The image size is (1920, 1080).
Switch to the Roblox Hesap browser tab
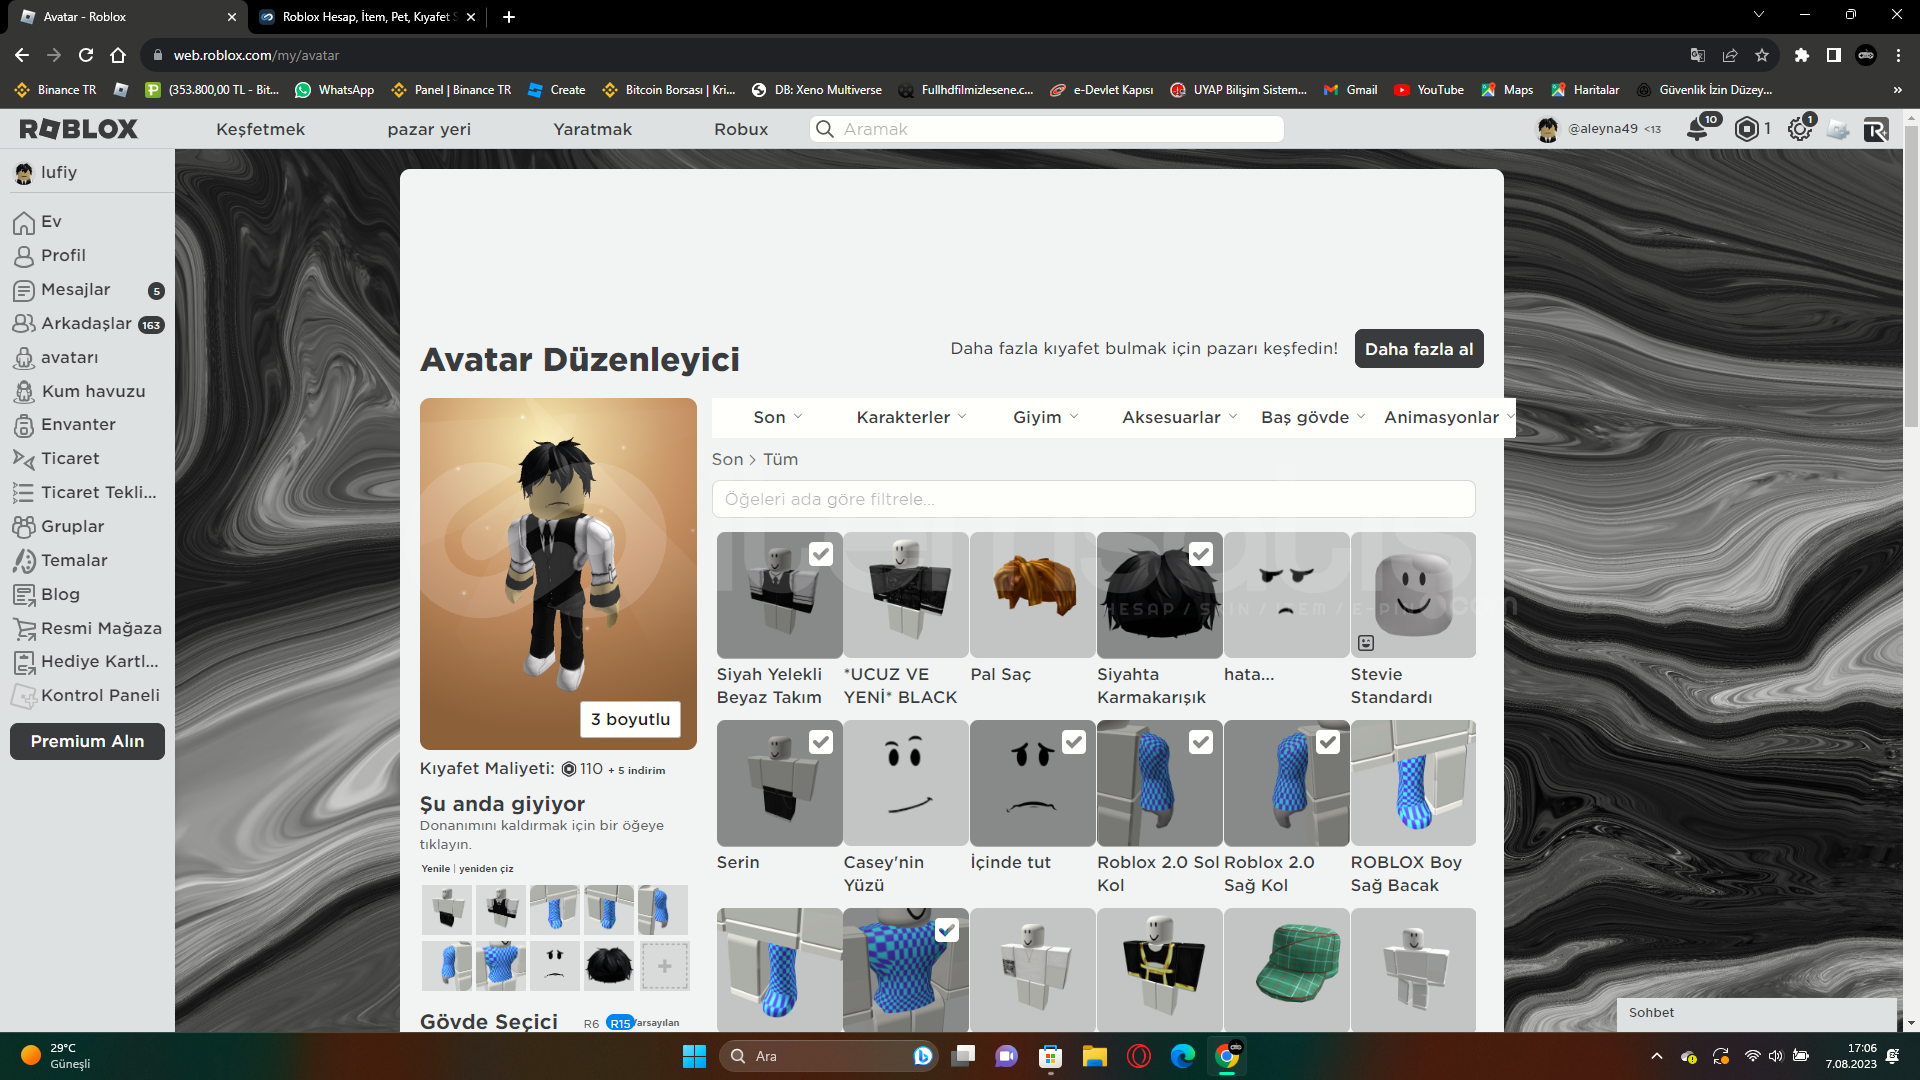[x=368, y=17]
